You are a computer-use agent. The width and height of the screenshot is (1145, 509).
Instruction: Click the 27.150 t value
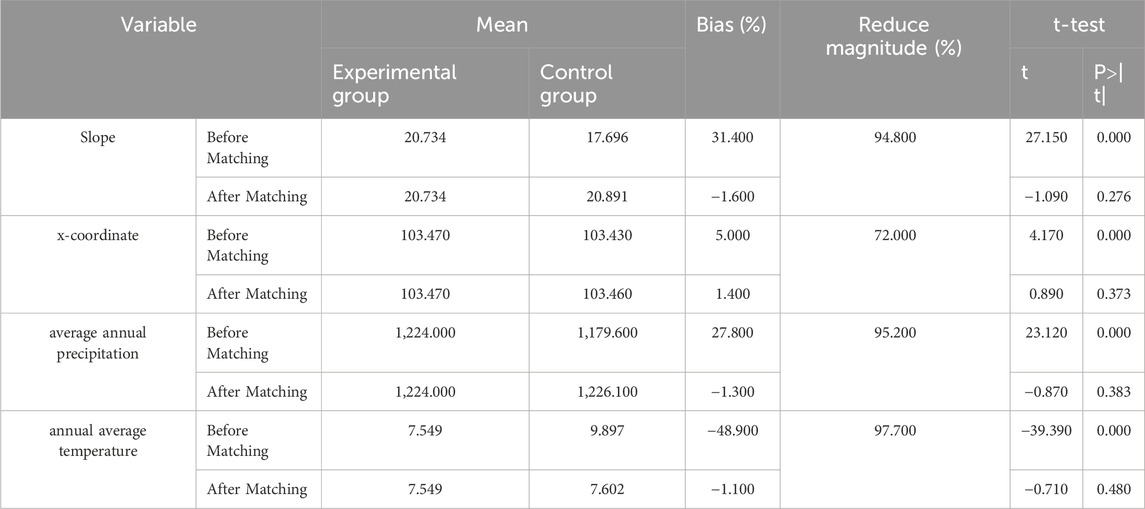pos(1046,137)
